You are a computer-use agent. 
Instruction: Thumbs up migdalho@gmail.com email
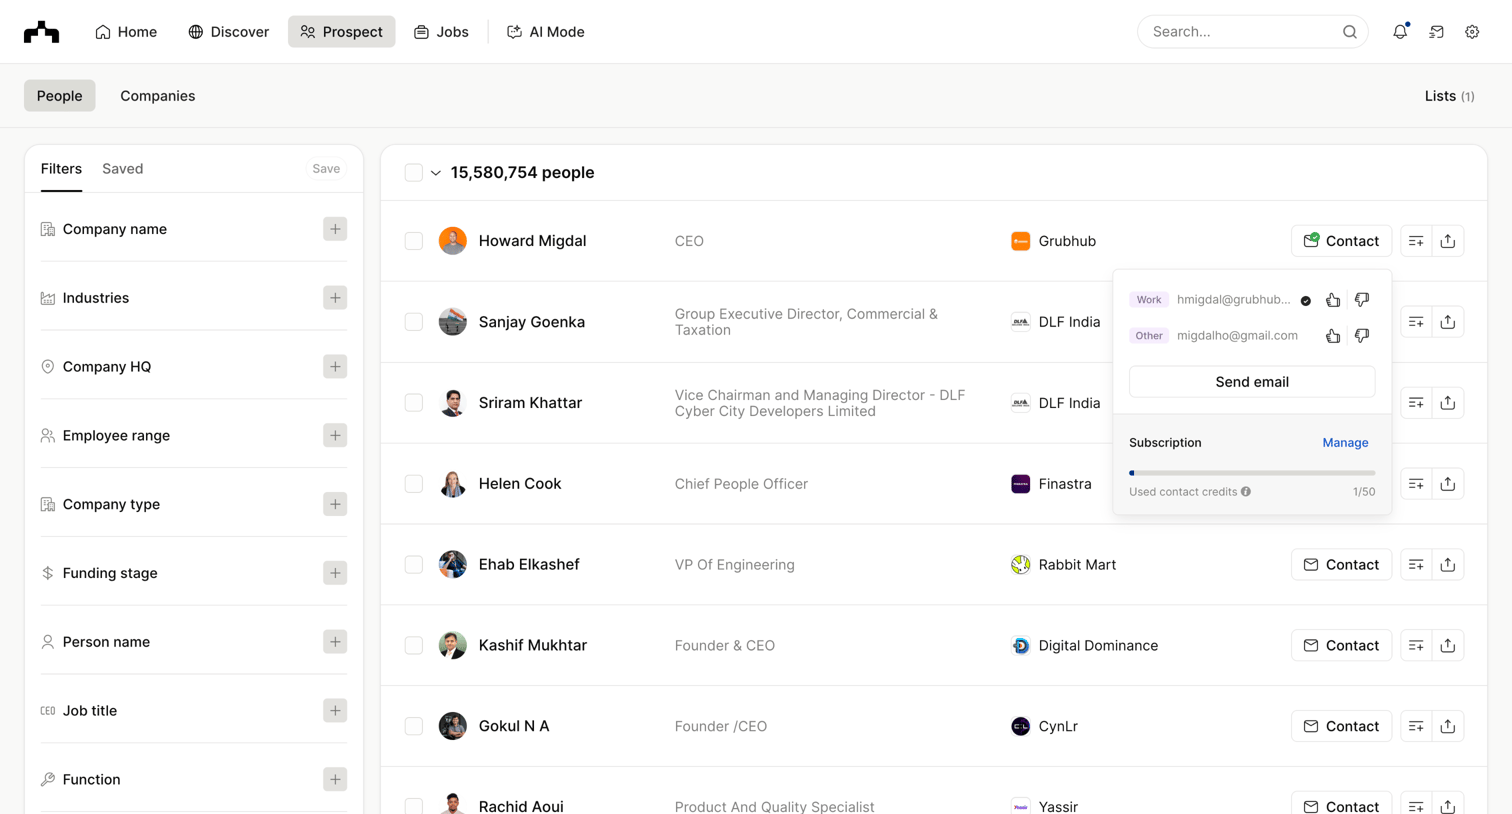(1333, 336)
